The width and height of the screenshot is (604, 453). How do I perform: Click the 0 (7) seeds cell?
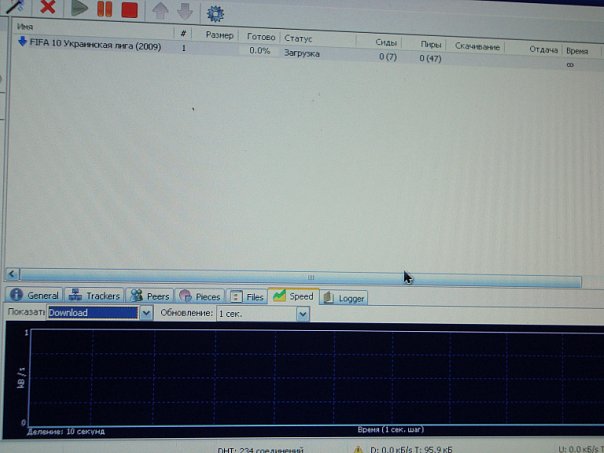[388, 57]
